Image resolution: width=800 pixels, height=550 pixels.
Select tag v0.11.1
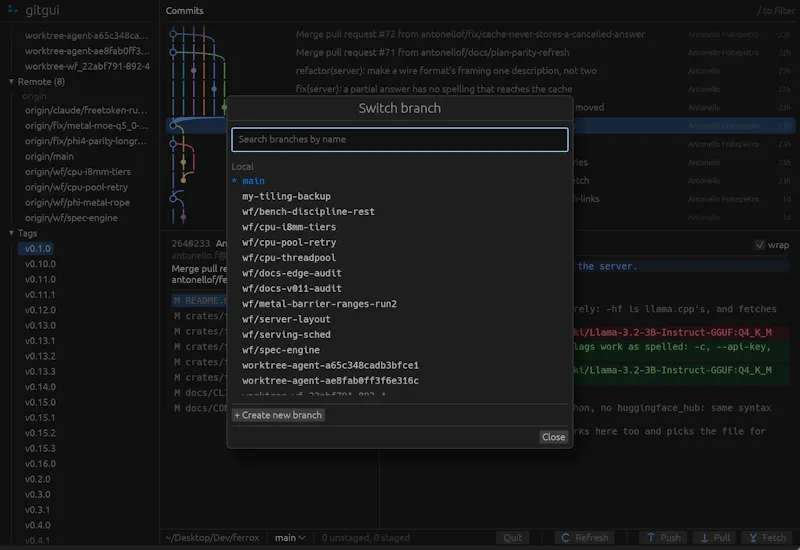coord(40,294)
